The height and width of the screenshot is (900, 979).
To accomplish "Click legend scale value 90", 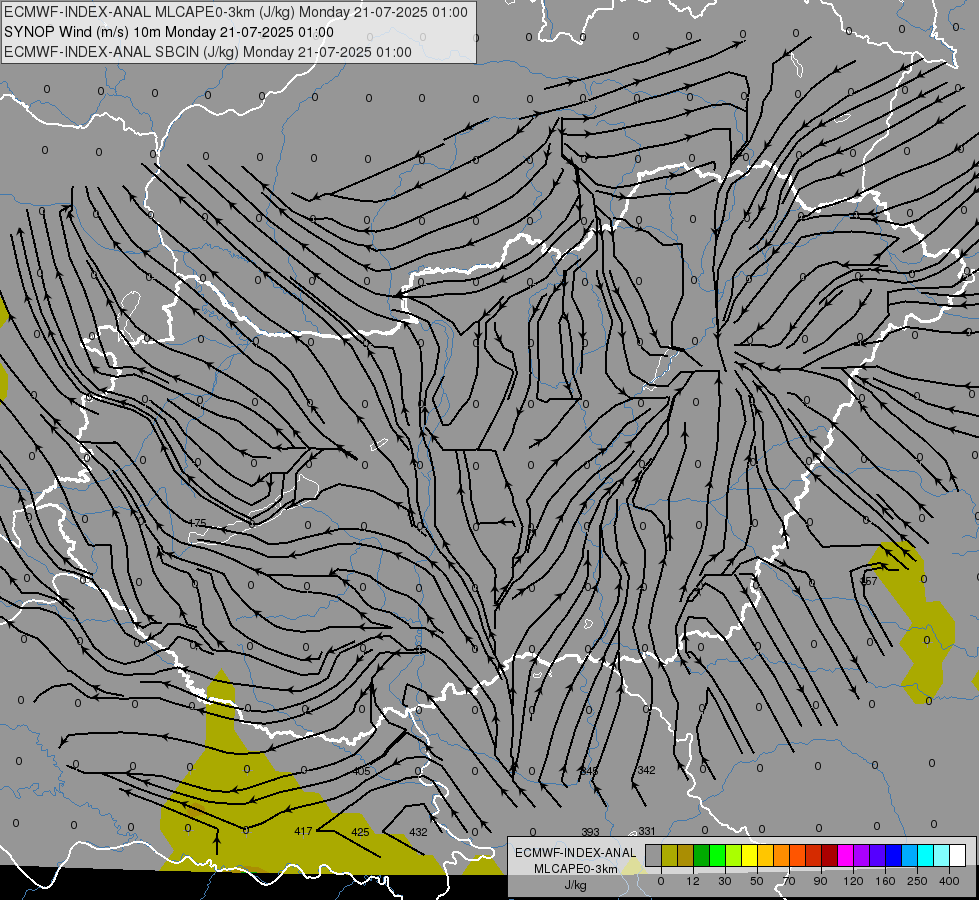I will pos(820,881).
